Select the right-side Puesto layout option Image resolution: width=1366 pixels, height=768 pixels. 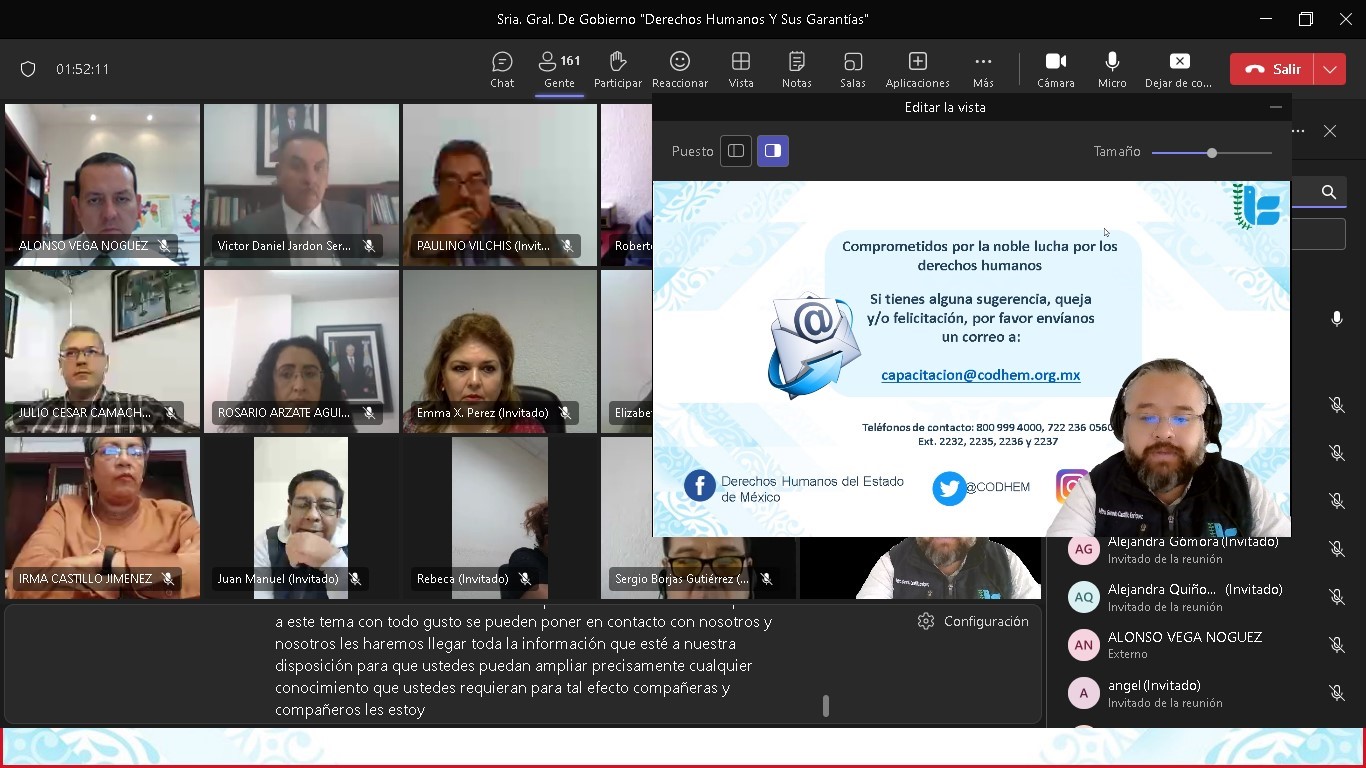point(772,151)
